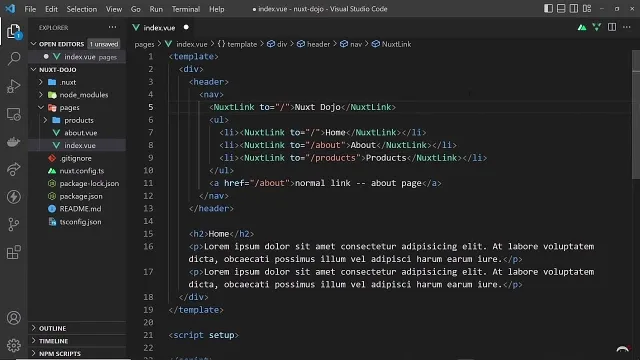Open the Live Share arrow icon

tap(13, 169)
